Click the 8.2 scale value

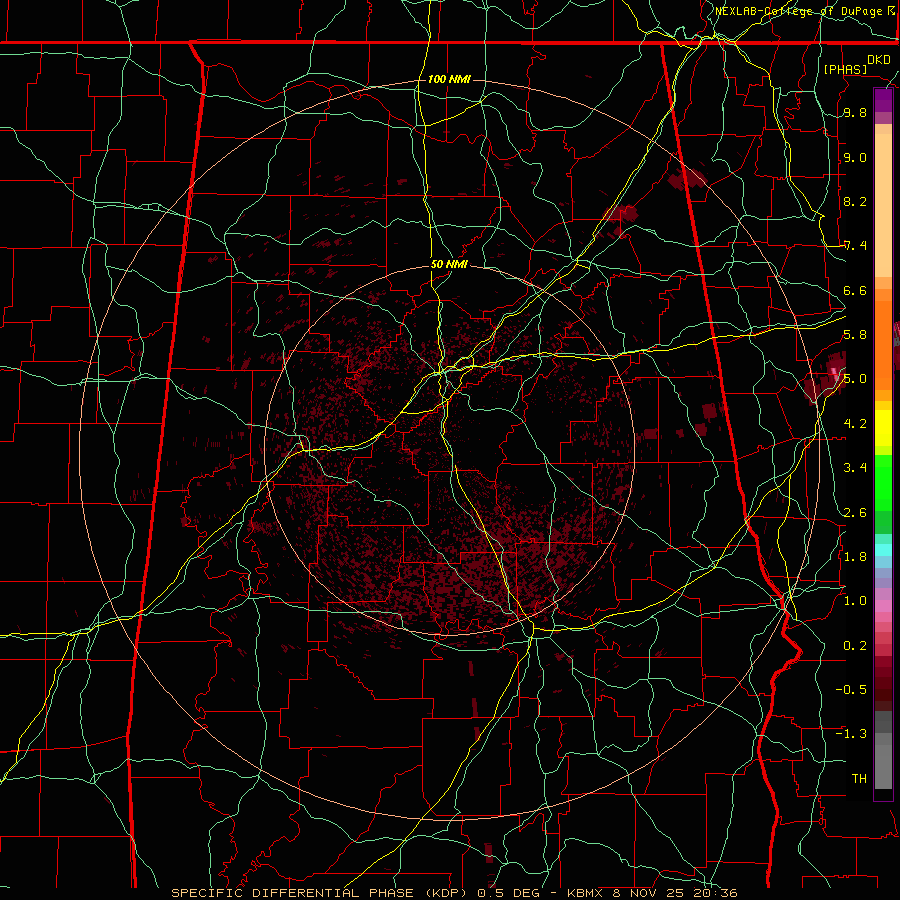pyautogui.click(x=855, y=201)
